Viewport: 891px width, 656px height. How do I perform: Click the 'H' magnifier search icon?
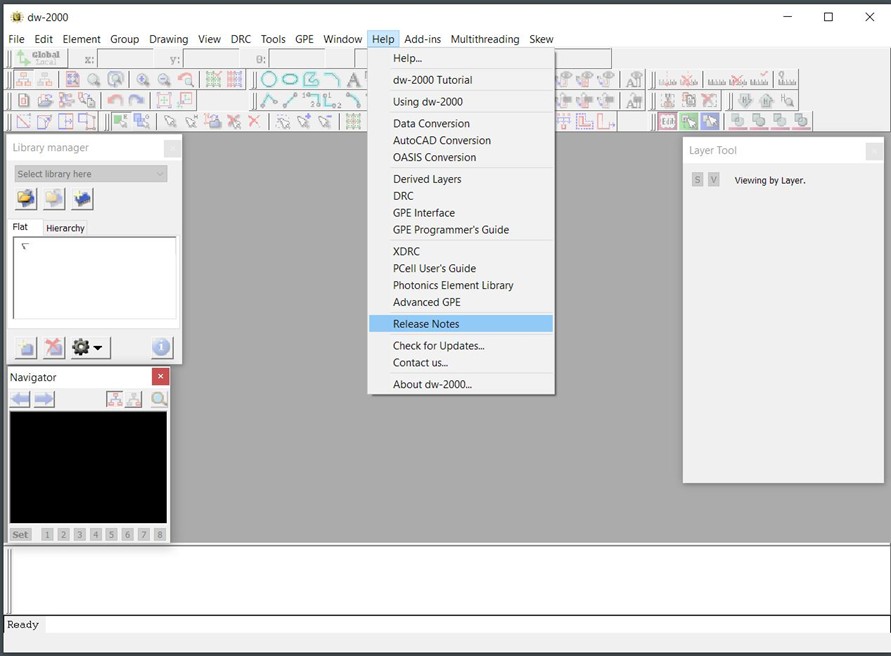[x=787, y=101]
